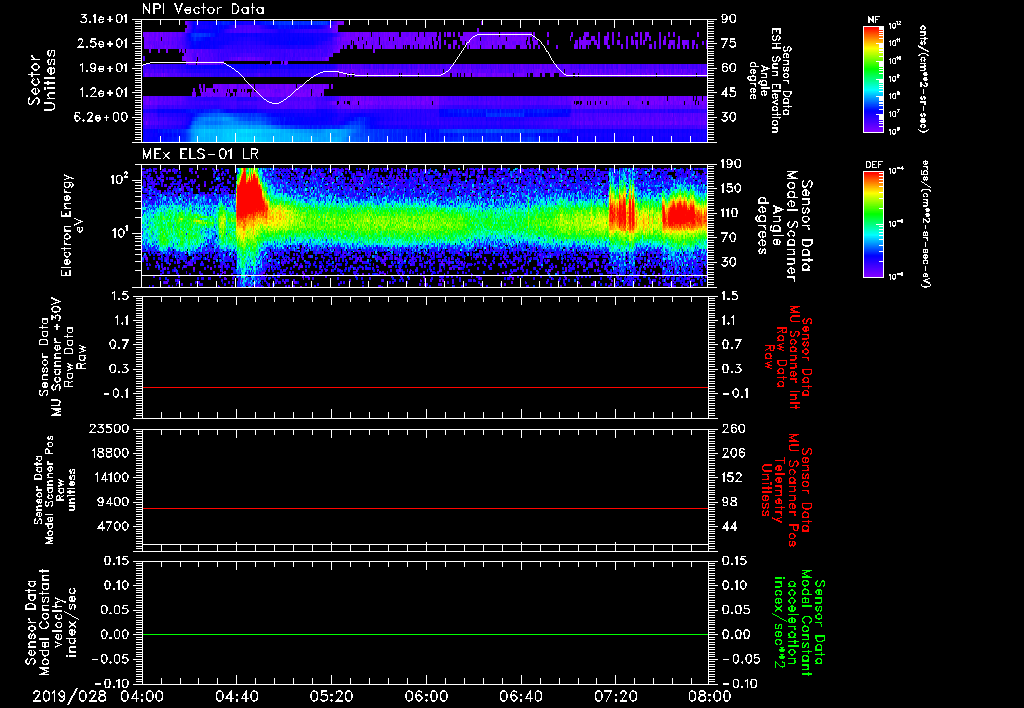
Task: Click the 07:20 time axis label
Action: (x=616, y=696)
